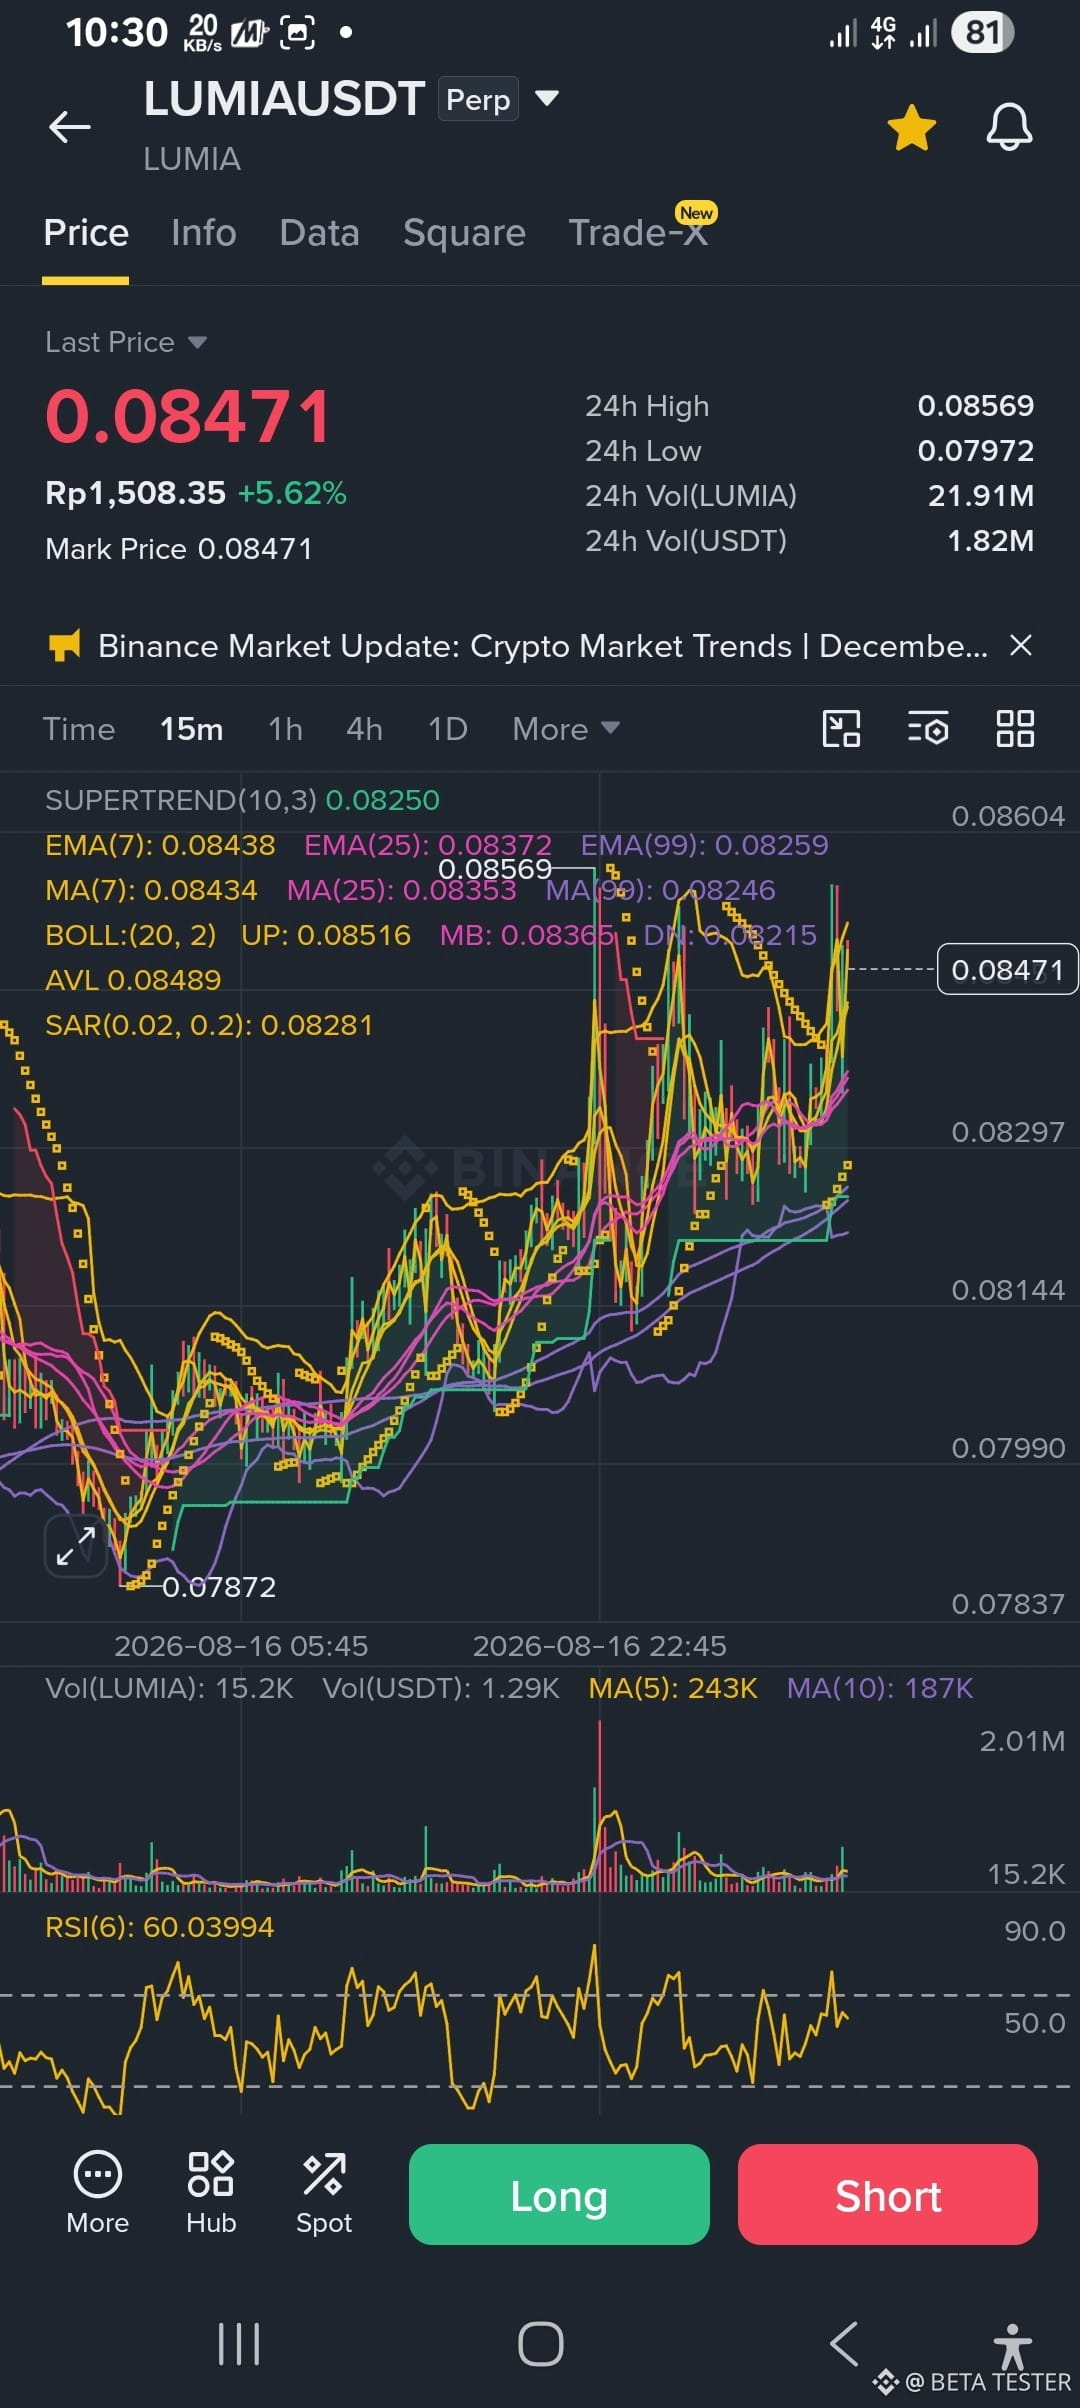Open price alert bell icon

point(1009,127)
